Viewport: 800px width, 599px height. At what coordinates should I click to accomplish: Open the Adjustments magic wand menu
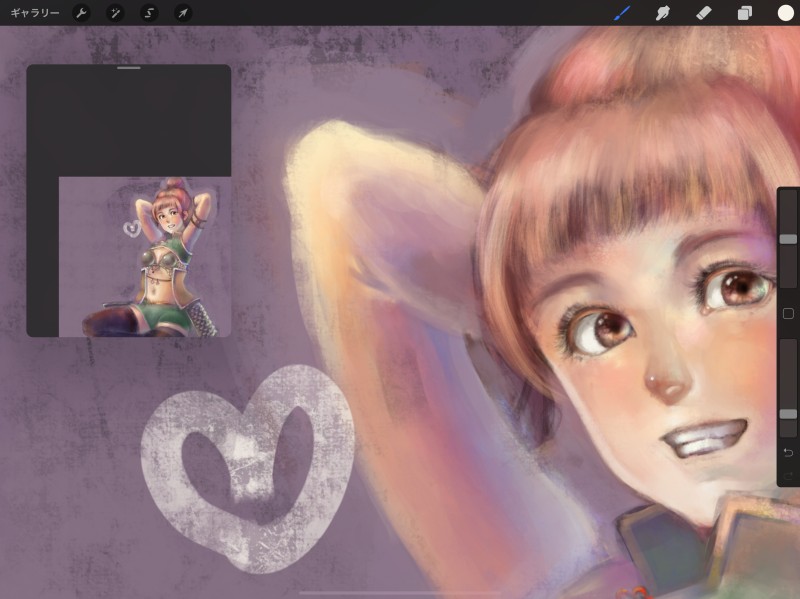[115, 13]
